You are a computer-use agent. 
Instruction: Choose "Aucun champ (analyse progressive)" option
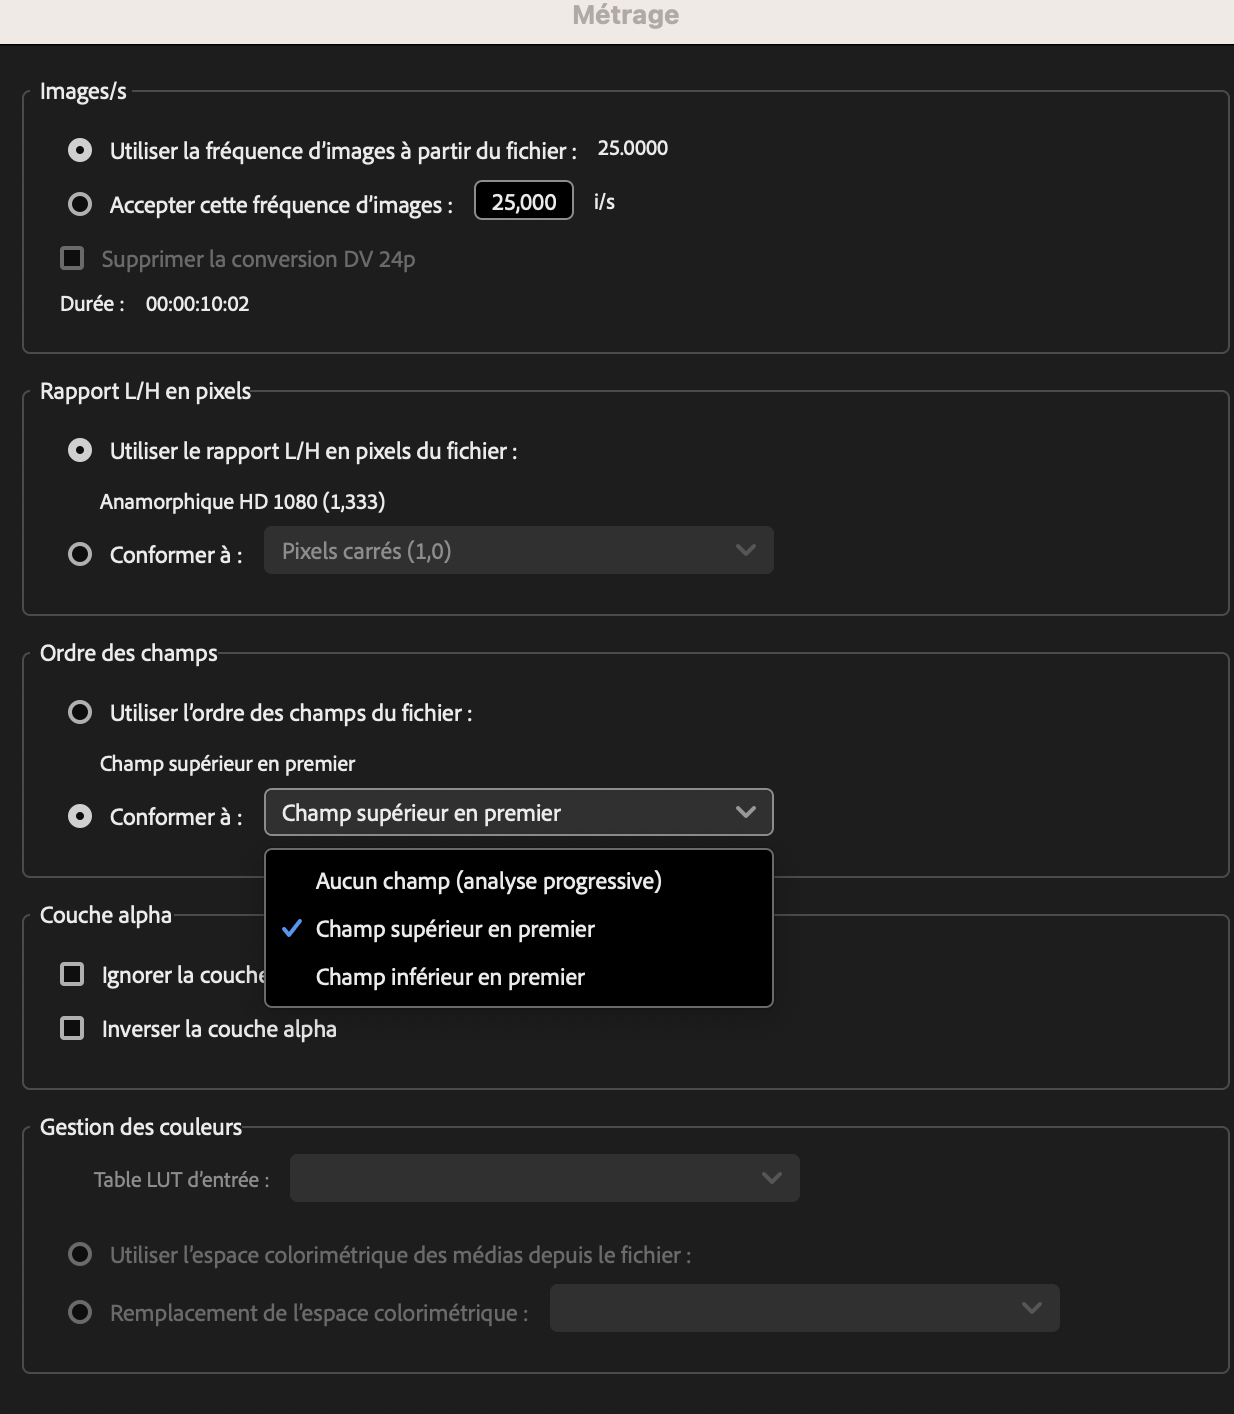pos(488,881)
